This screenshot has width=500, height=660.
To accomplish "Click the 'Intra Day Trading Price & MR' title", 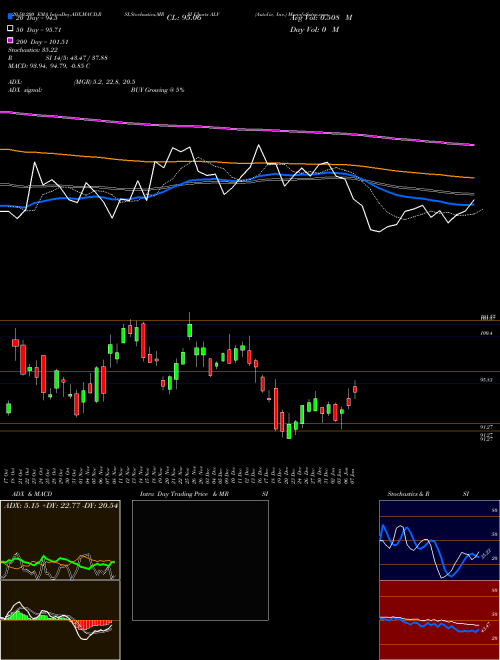I will (184, 494).
